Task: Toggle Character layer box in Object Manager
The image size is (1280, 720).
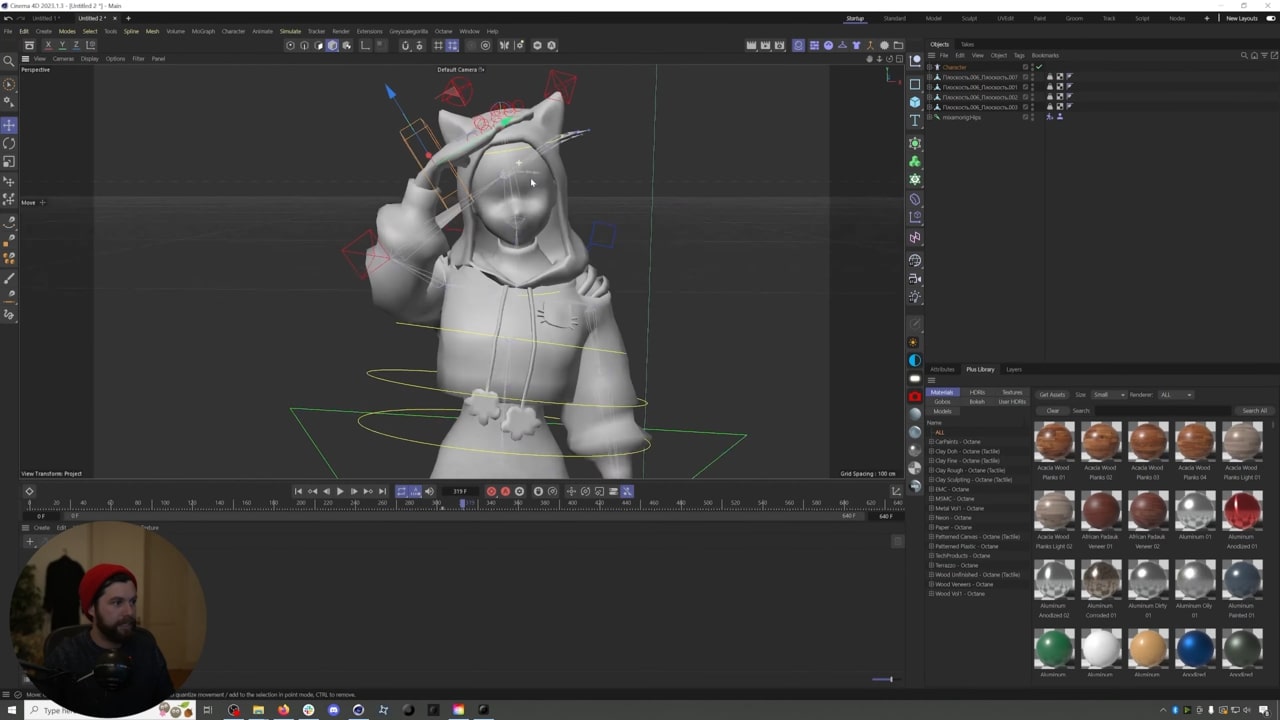Action: click(x=1025, y=67)
